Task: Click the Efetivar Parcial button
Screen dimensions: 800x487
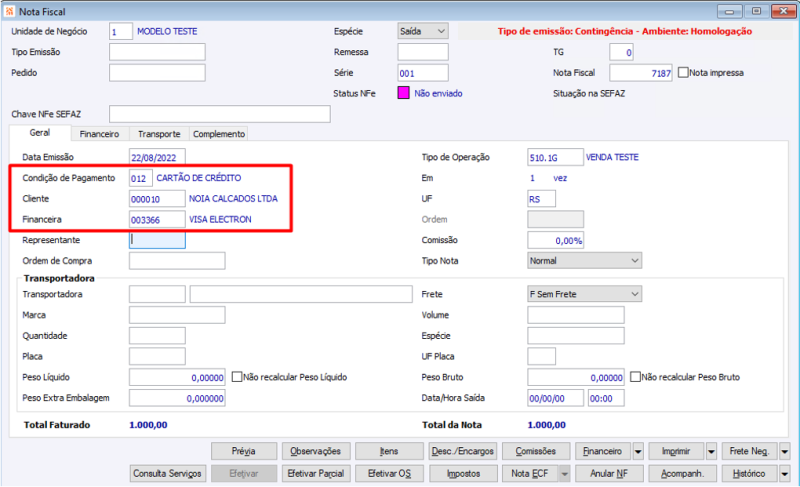Action: [316, 473]
